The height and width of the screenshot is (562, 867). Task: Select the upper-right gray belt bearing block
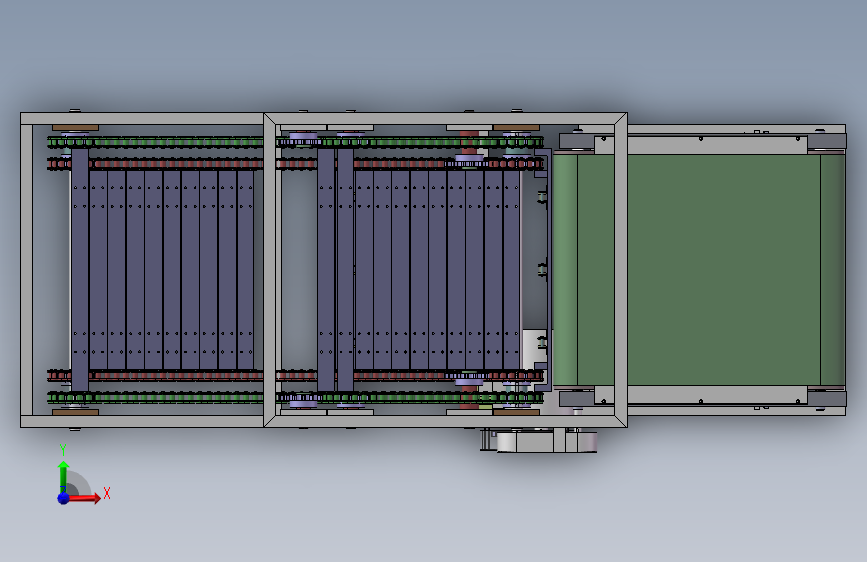coord(827,141)
